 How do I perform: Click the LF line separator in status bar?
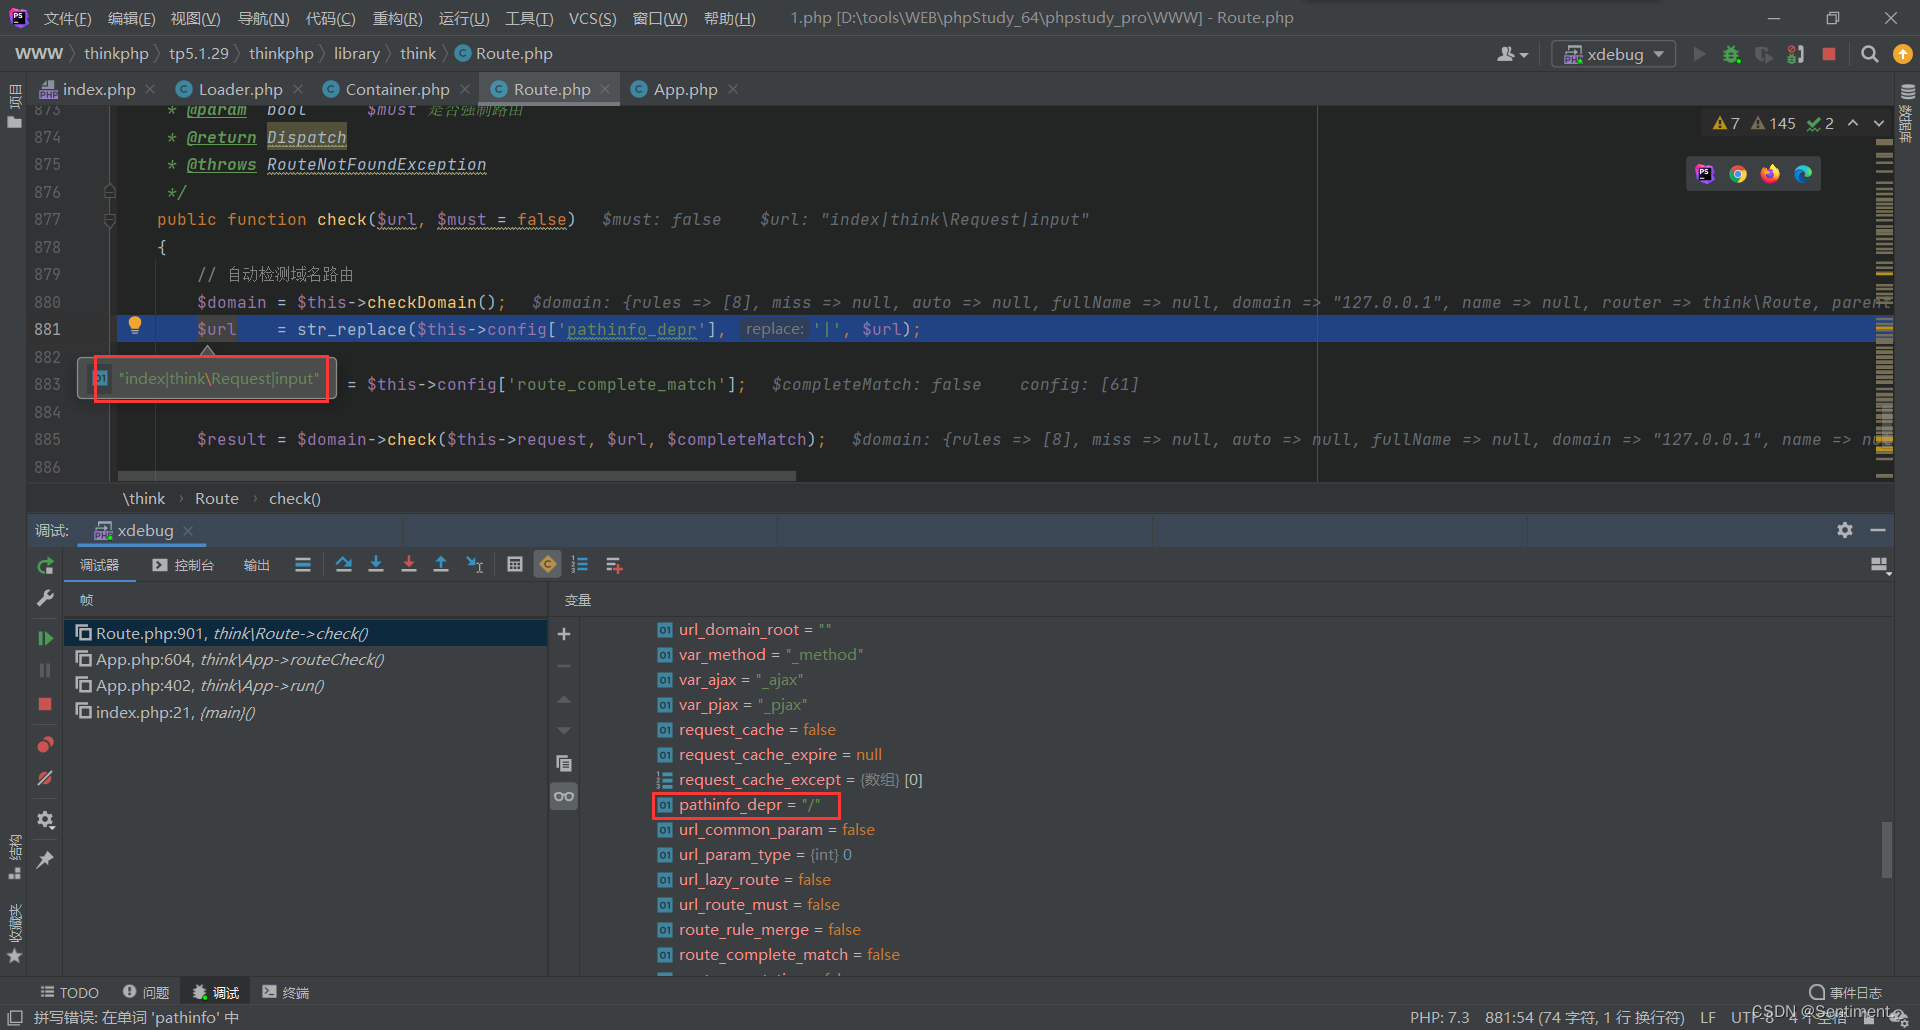point(1708,1017)
